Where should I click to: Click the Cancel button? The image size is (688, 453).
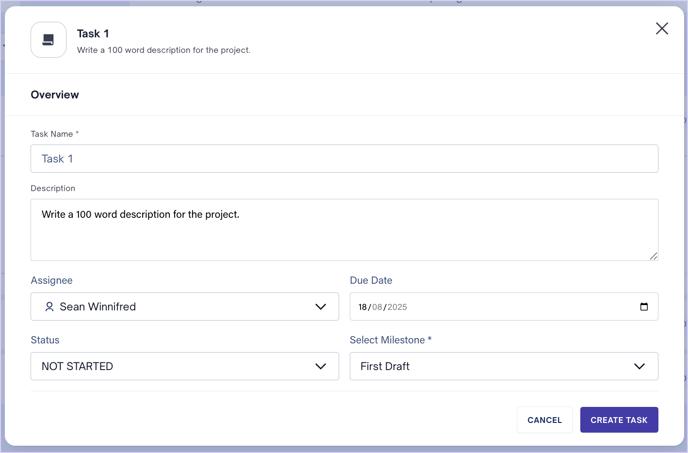(545, 420)
